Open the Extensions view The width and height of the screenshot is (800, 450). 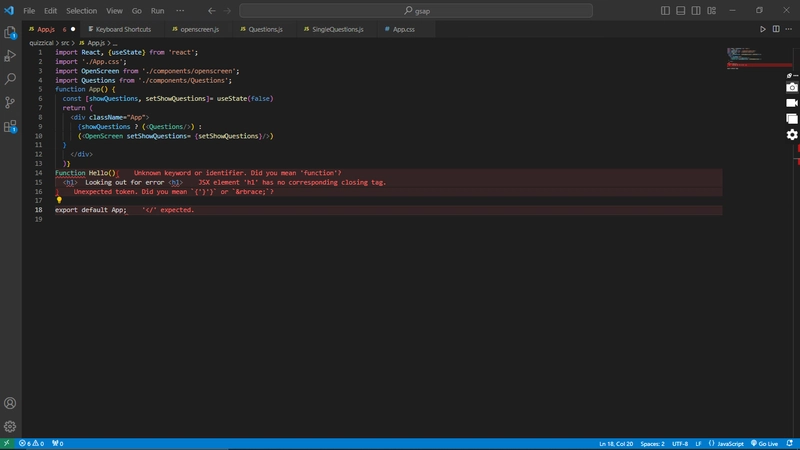(10, 126)
